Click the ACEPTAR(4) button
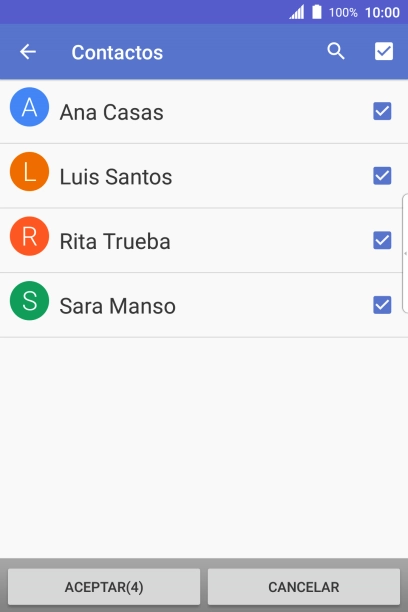Screen dimensions: 408x612 104,587
